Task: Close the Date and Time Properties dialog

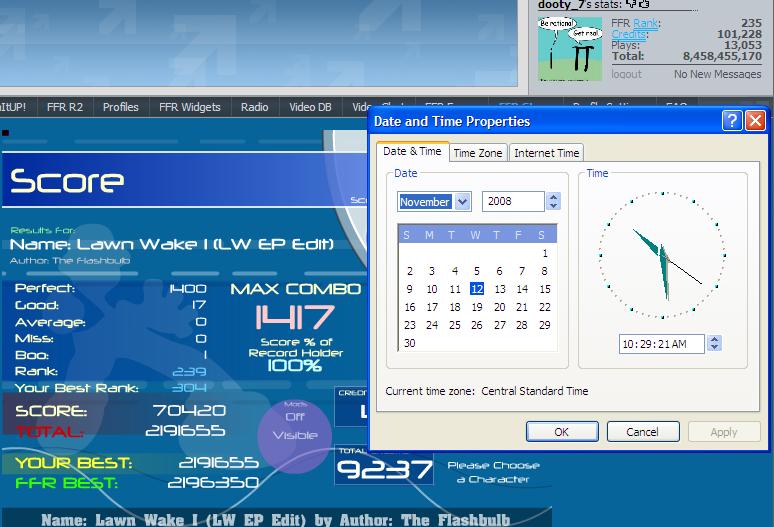Action: pos(755,121)
